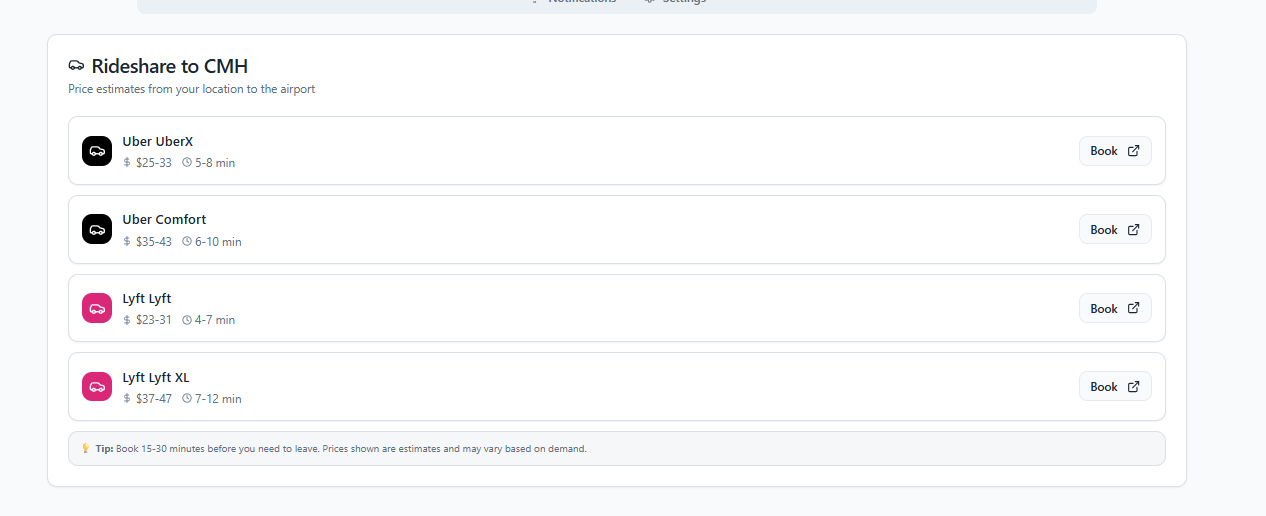
Task: Click the 5-8 min wait time
Action: pos(215,163)
